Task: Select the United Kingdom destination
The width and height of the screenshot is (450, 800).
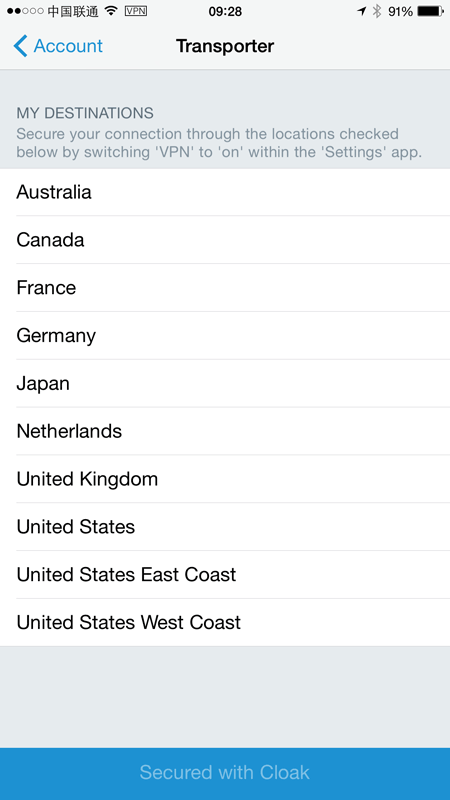Action: (225, 479)
